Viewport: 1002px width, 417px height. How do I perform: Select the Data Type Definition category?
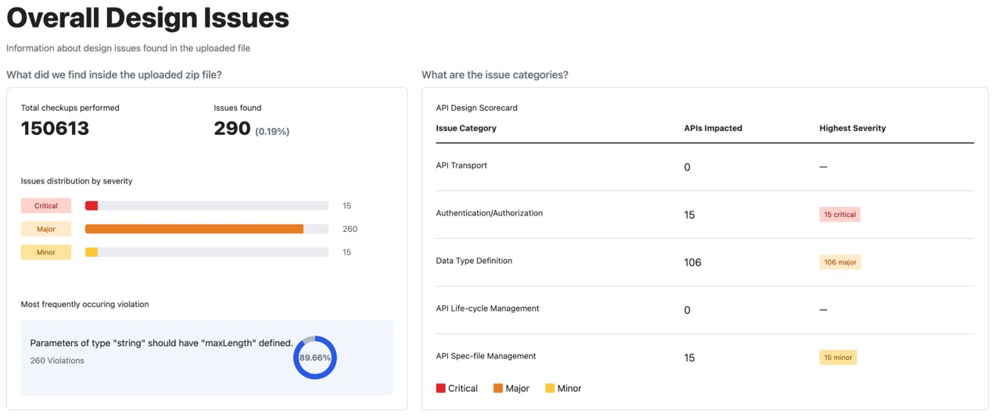coord(474,261)
